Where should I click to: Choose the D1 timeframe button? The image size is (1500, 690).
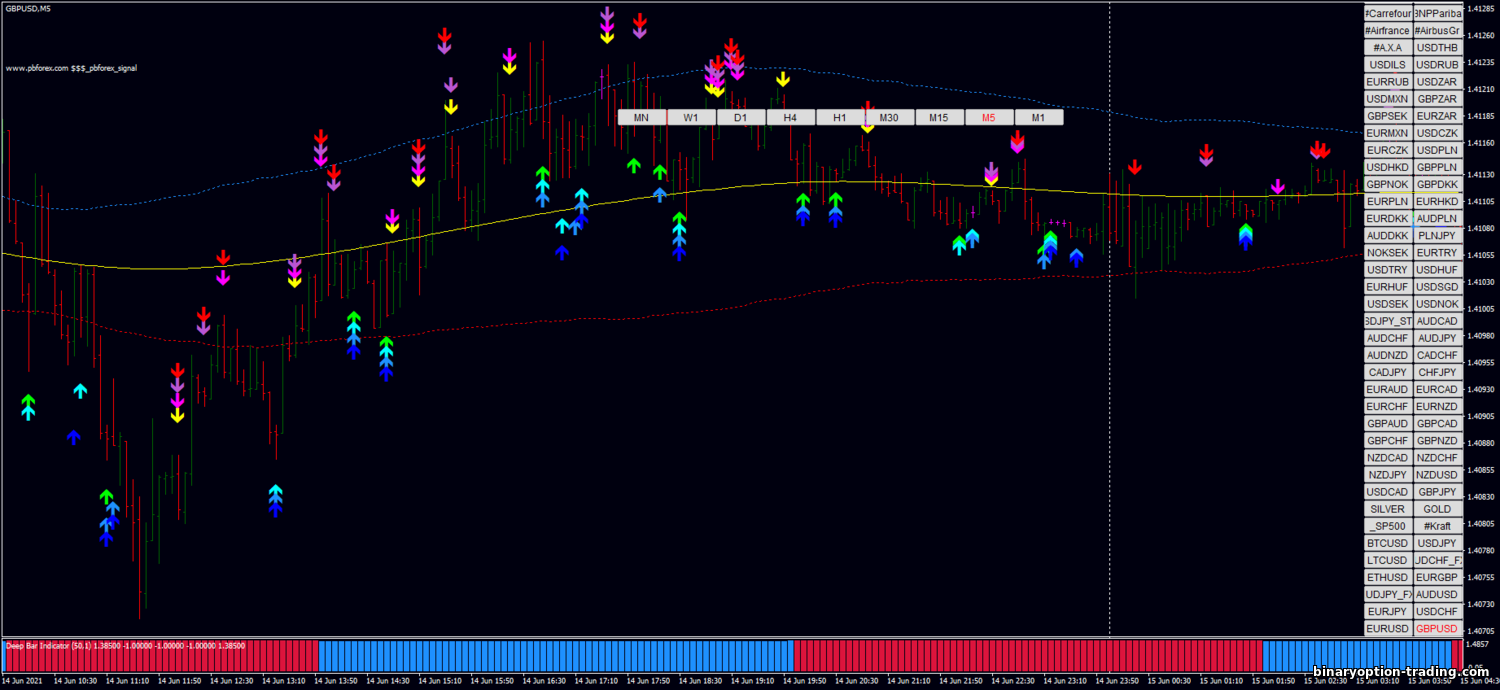740,118
